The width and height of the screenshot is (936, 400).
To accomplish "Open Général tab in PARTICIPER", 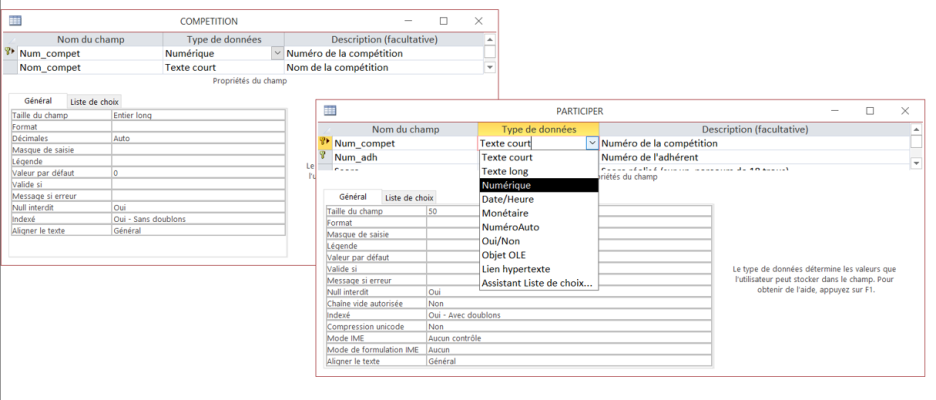I will (352, 196).
